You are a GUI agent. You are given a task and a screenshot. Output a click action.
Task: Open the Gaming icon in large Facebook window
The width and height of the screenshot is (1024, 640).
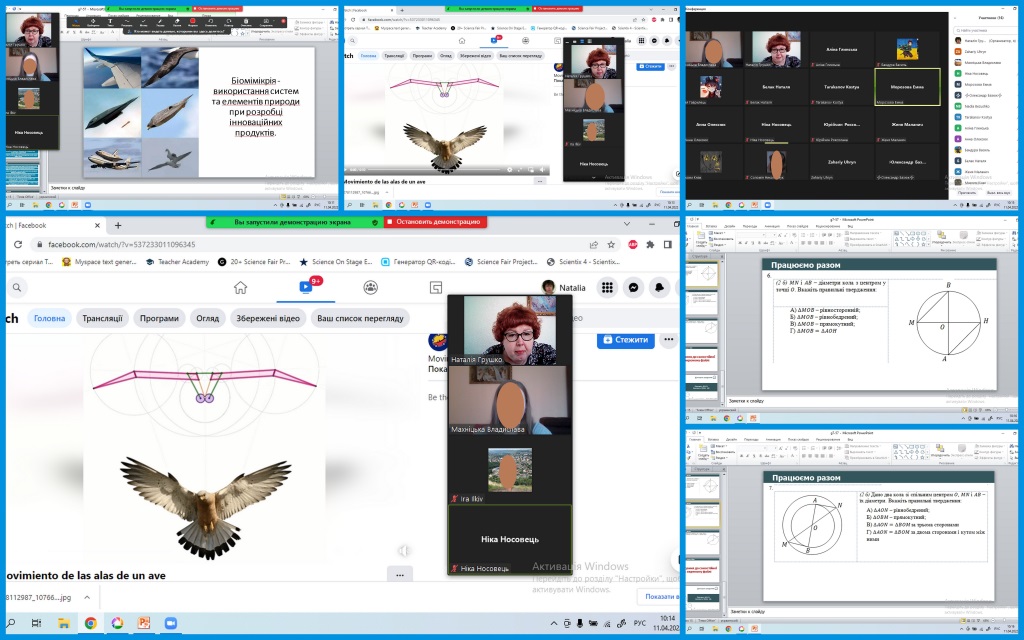point(436,287)
